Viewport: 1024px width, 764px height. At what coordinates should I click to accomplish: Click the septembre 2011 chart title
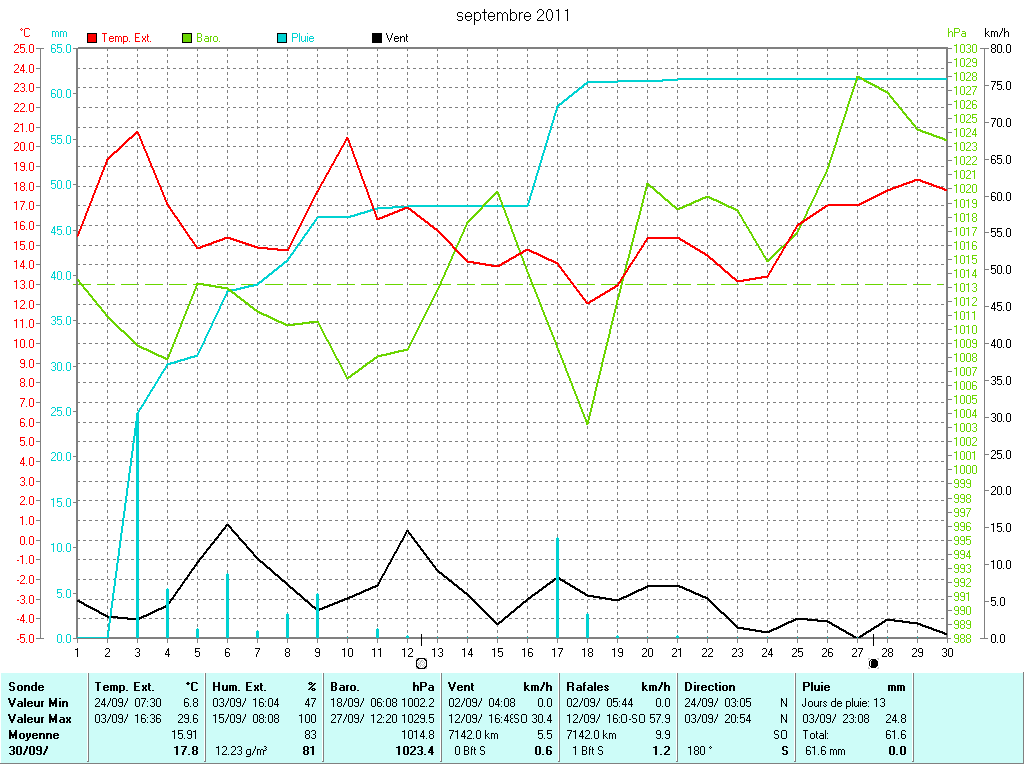click(x=513, y=15)
